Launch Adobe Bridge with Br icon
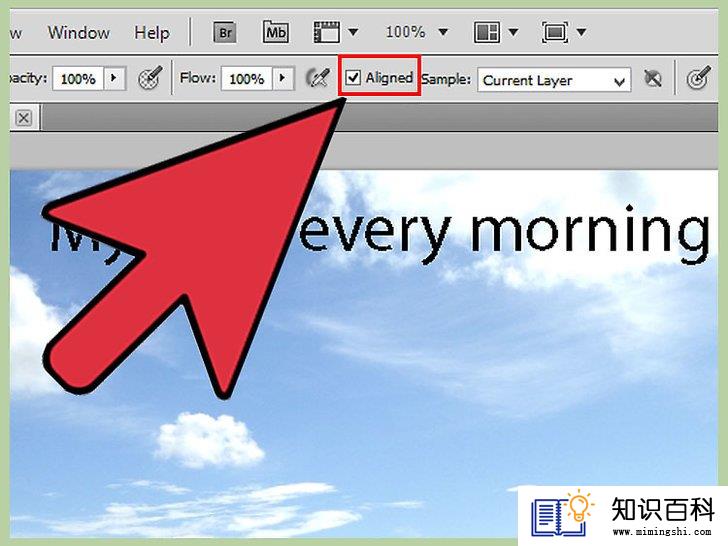Viewport: 728px width, 546px height. (225, 33)
